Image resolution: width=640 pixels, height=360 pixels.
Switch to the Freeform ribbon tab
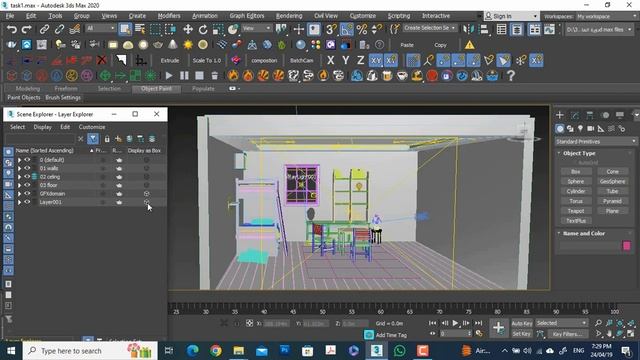tap(66, 89)
